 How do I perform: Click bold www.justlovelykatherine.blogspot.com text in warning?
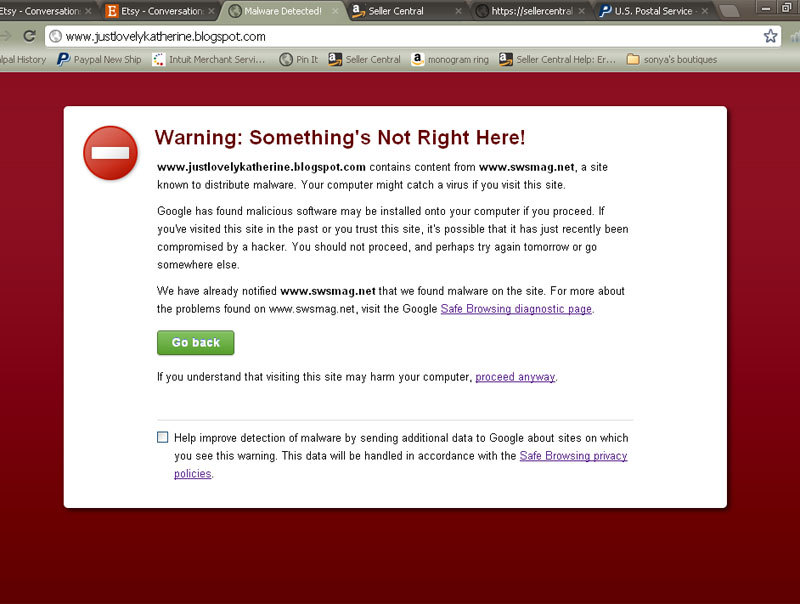[261, 167]
